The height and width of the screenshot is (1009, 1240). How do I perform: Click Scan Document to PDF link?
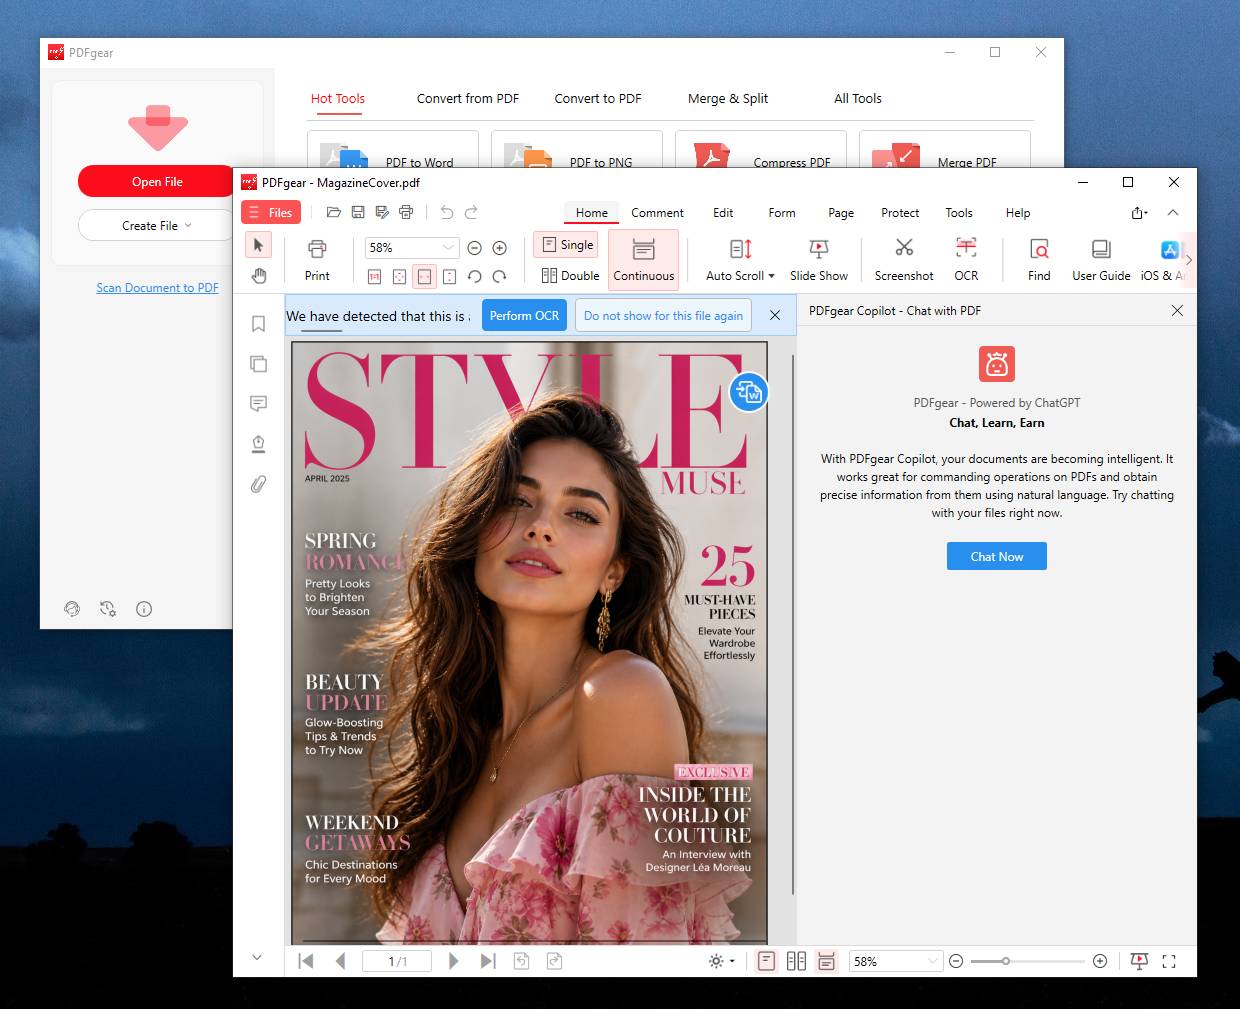click(157, 288)
